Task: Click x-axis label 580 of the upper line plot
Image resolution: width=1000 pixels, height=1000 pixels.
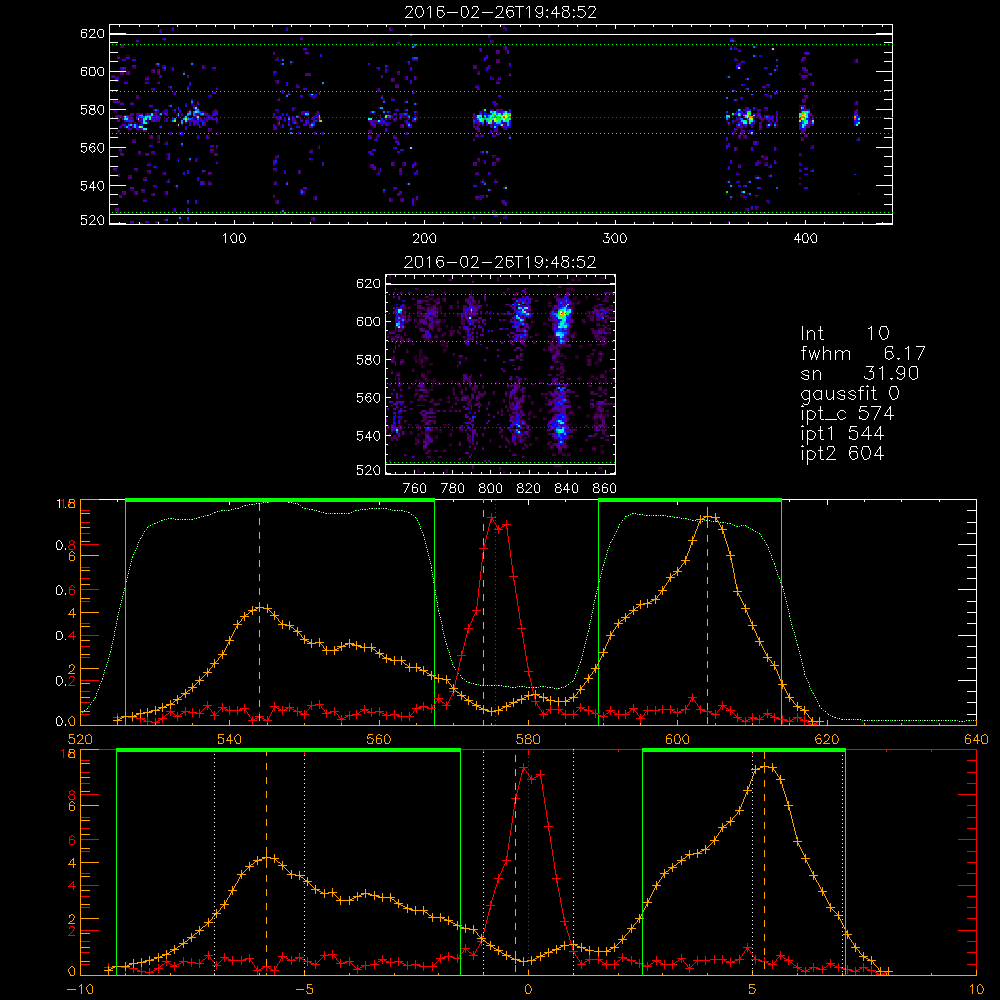Action: pos(528,739)
